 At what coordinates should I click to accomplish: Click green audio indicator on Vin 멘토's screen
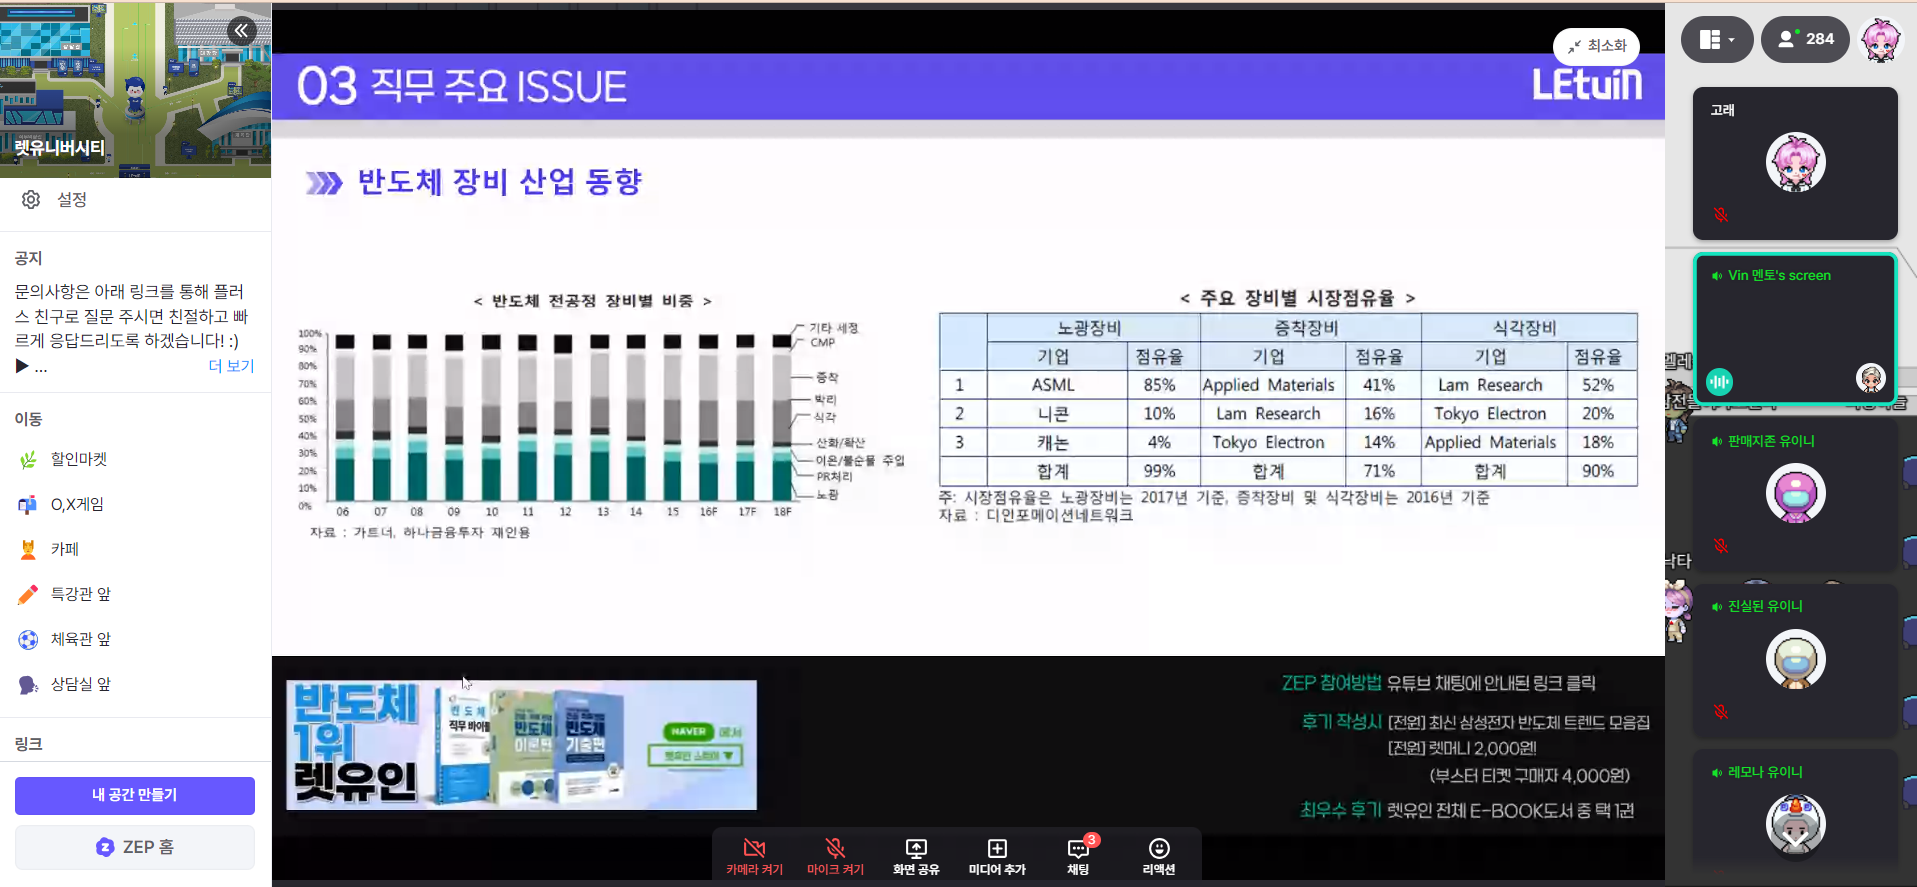tap(1719, 381)
